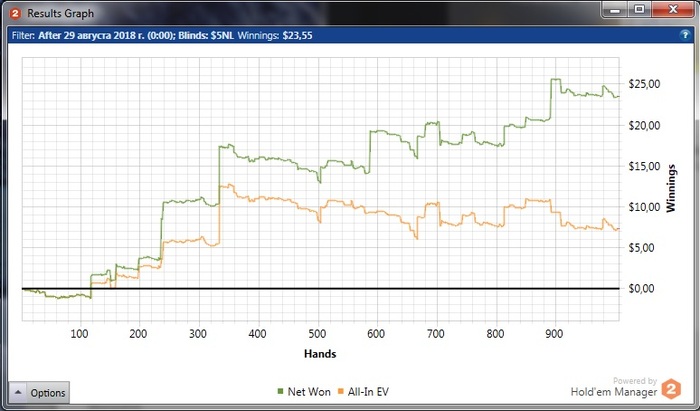
Task: Click the Hands axis title
Action: tap(320, 354)
